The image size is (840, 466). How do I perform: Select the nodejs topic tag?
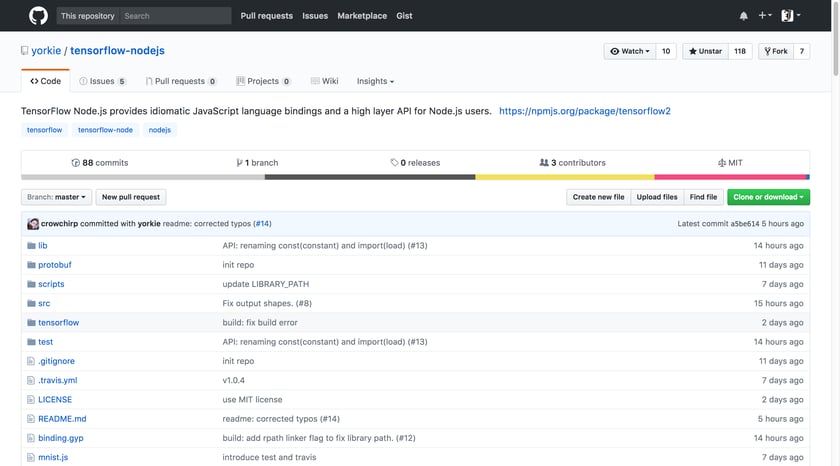coord(160,130)
